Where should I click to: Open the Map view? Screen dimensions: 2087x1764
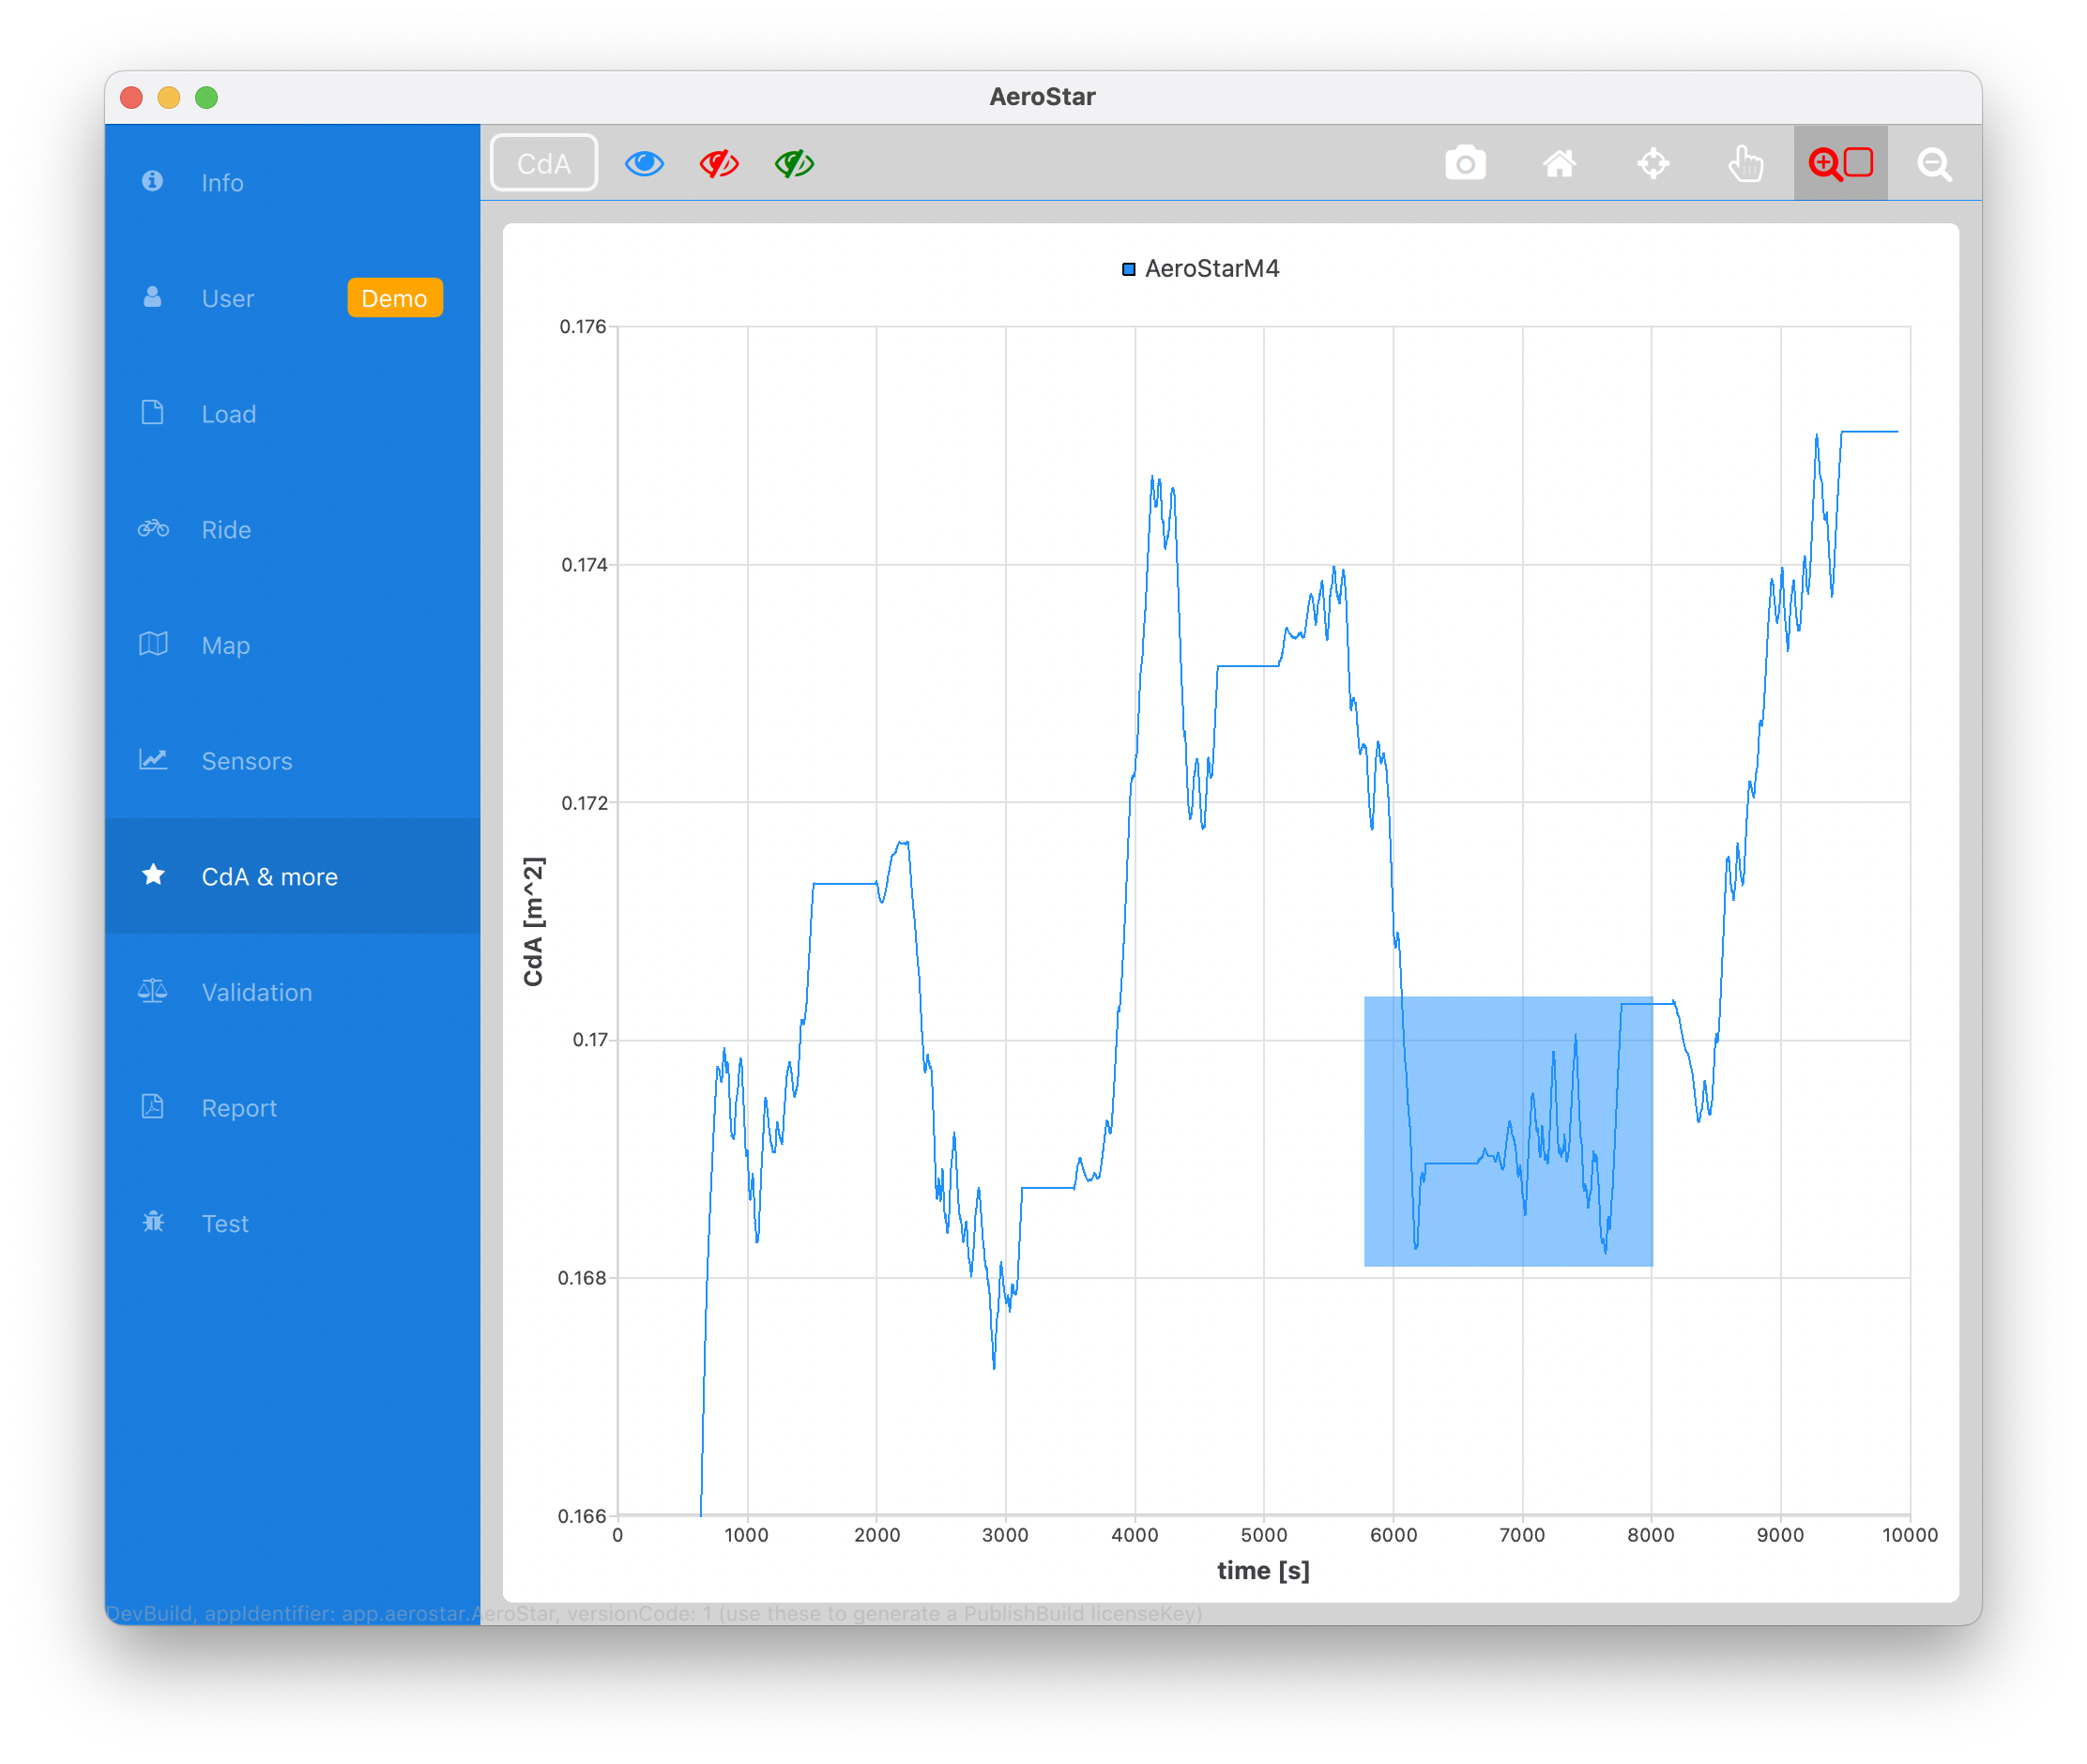(x=225, y=645)
